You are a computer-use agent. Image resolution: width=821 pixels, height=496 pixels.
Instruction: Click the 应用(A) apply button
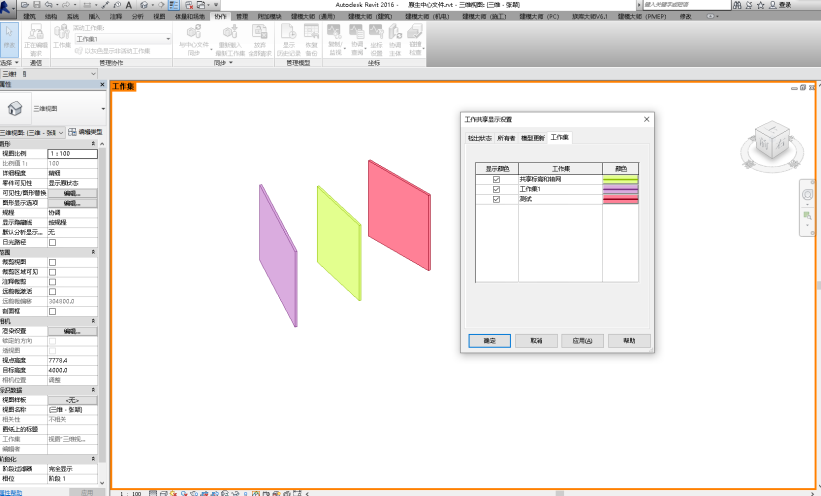pos(582,341)
